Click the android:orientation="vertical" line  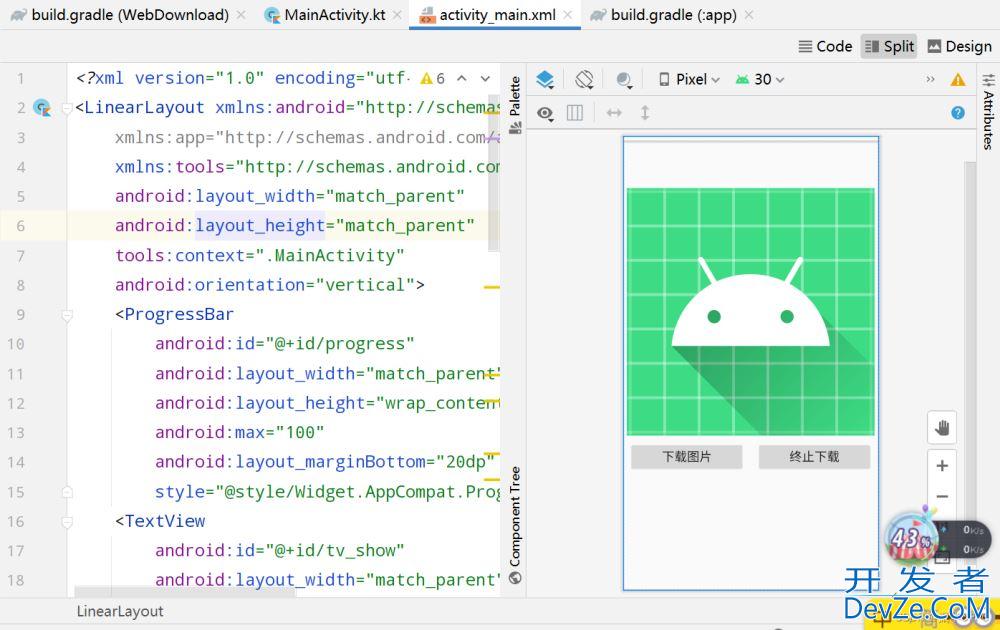[269, 284]
